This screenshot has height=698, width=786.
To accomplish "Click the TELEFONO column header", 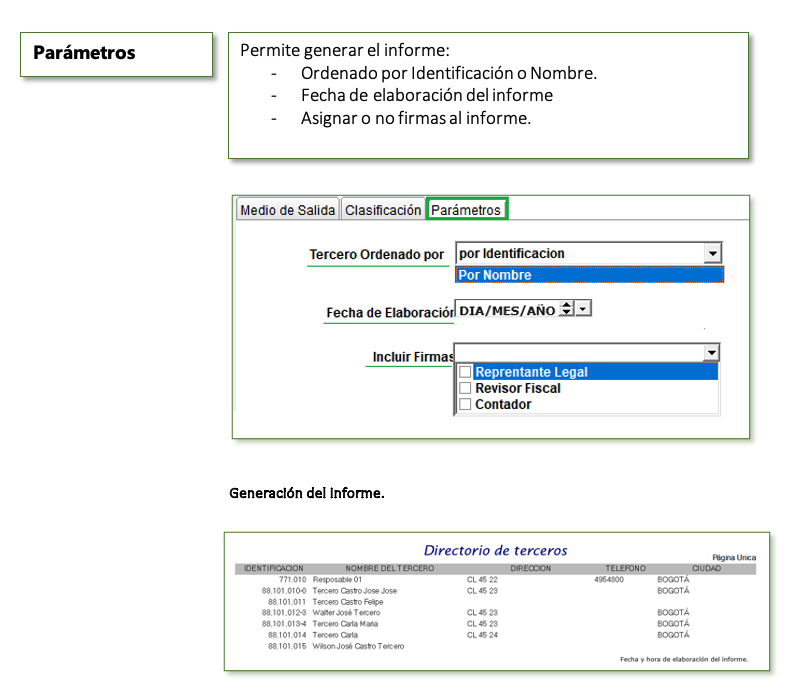I will click(625, 568).
